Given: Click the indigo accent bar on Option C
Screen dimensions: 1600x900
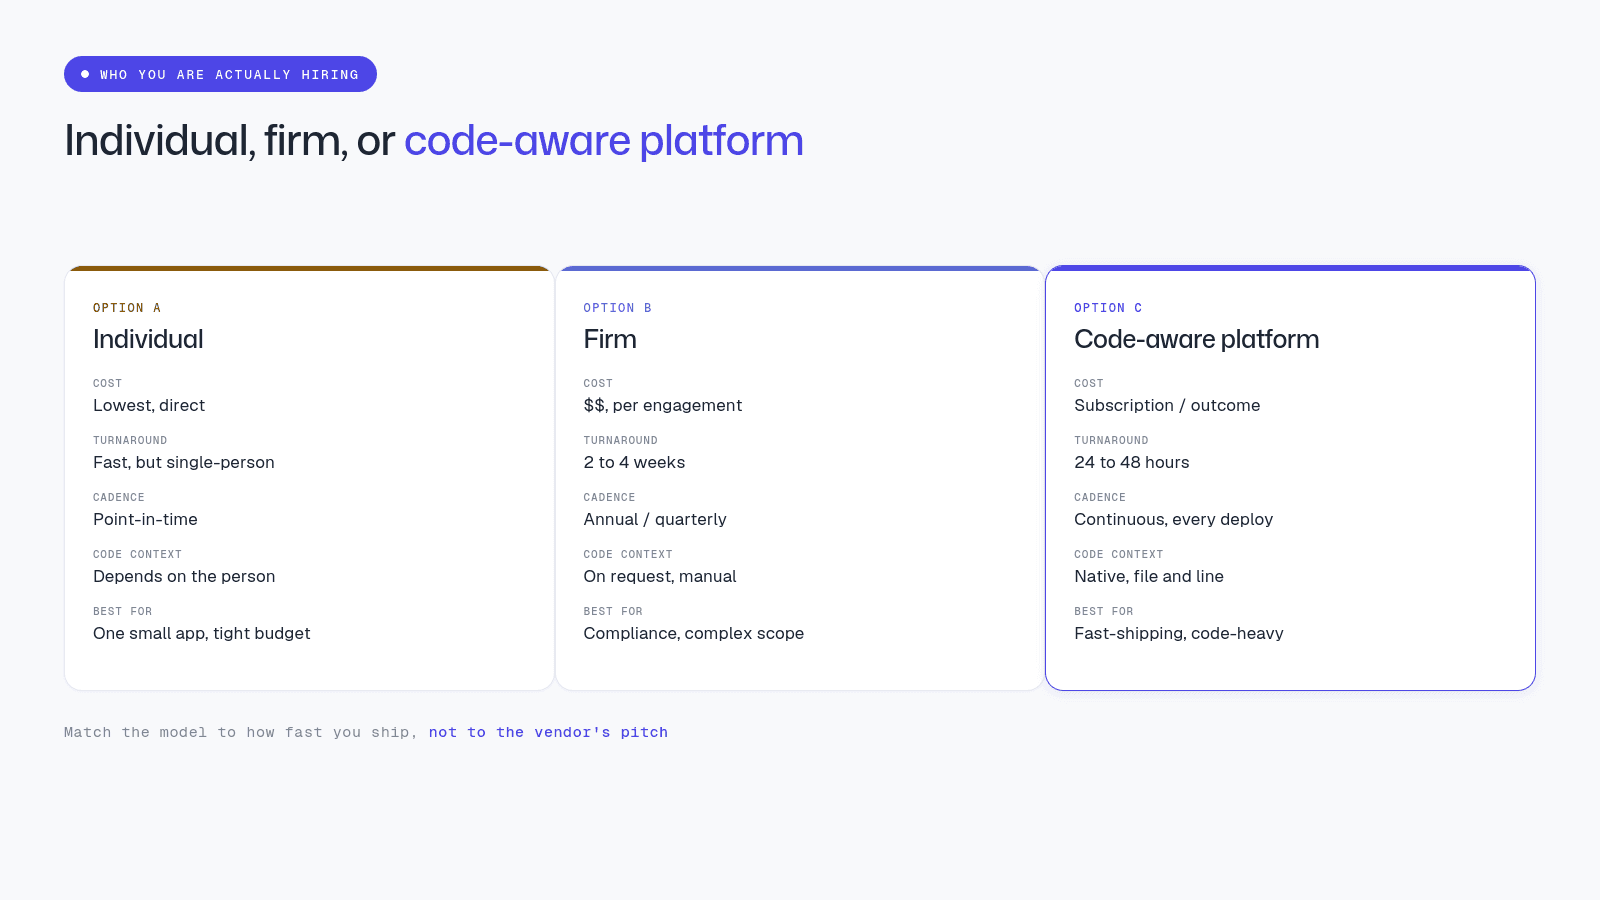Looking at the screenshot, I should [x=1290, y=268].
